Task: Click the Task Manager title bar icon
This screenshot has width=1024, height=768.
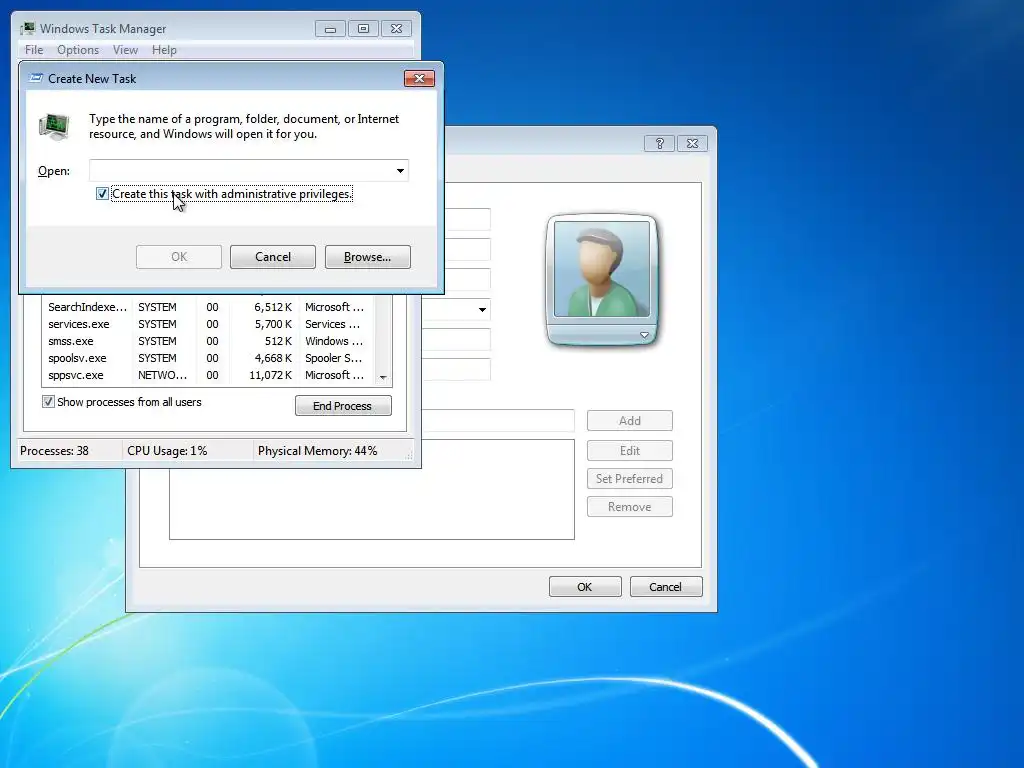Action: [27, 28]
